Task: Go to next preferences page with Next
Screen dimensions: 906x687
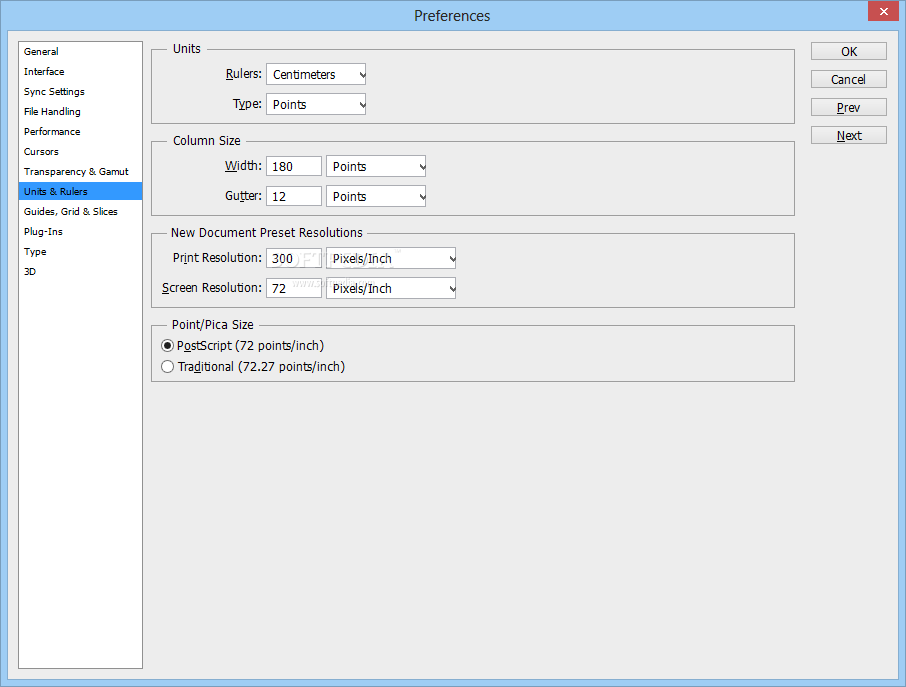Action: 849,135
